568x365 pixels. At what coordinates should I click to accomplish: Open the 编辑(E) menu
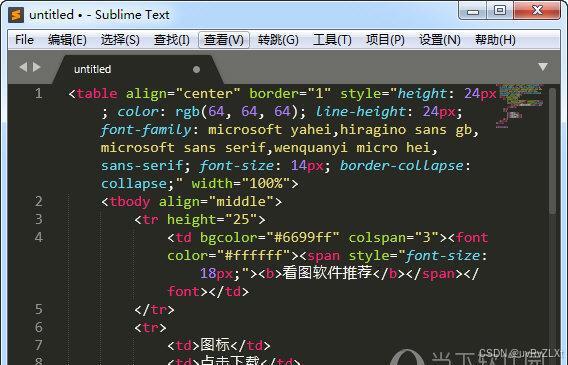(67, 39)
